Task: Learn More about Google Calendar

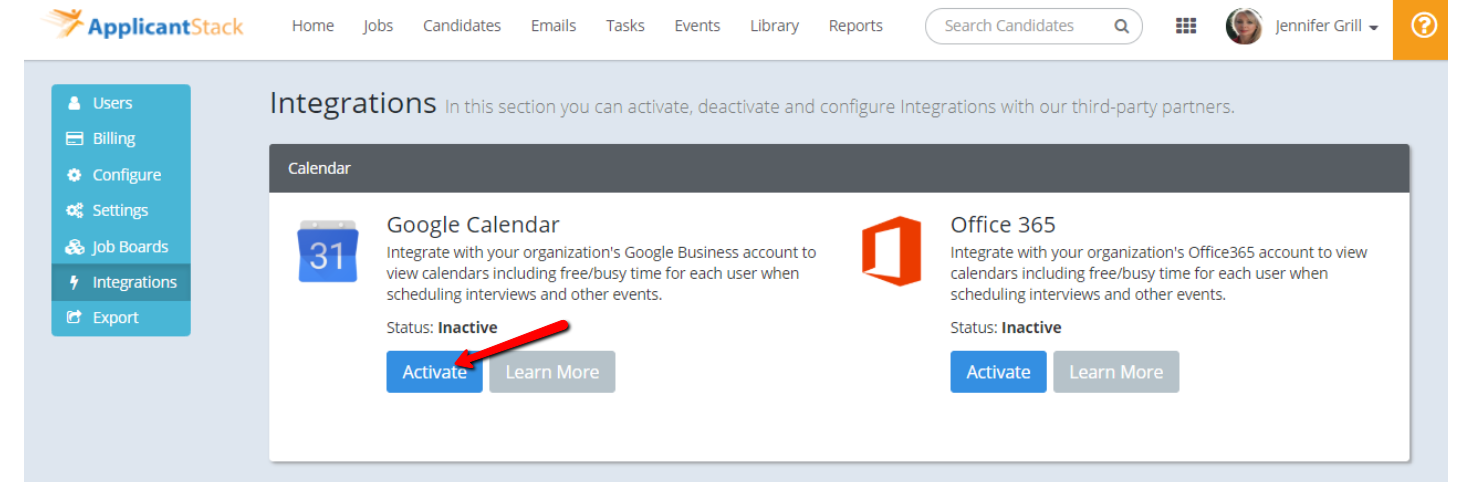Action: tap(552, 372)
